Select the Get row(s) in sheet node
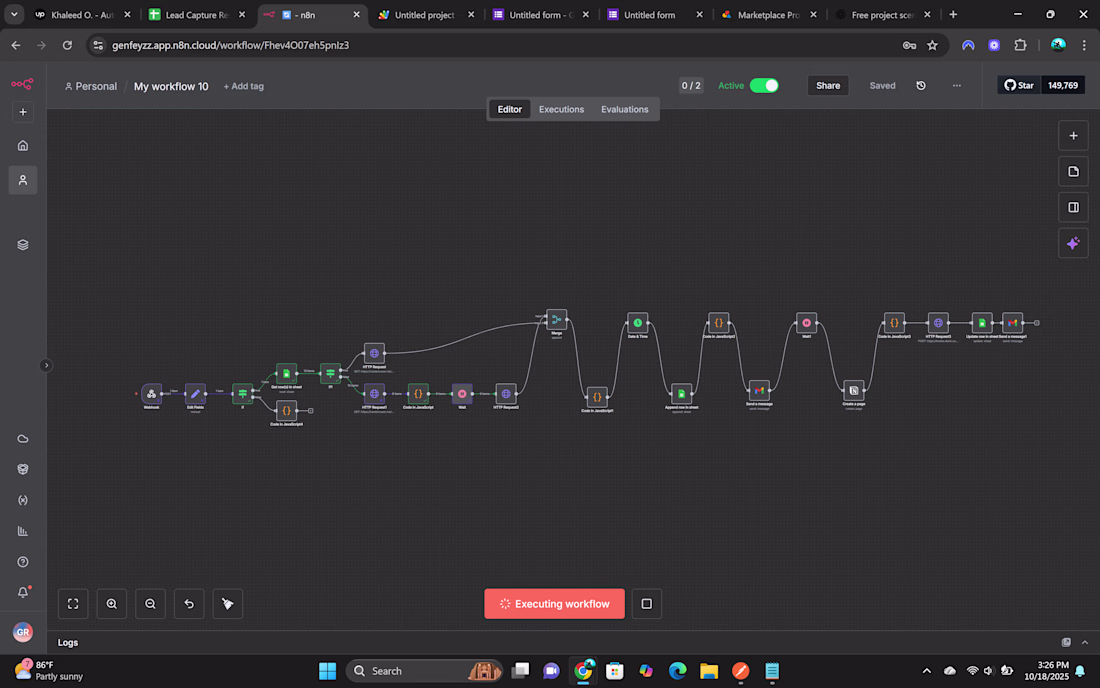 point(286,373)
